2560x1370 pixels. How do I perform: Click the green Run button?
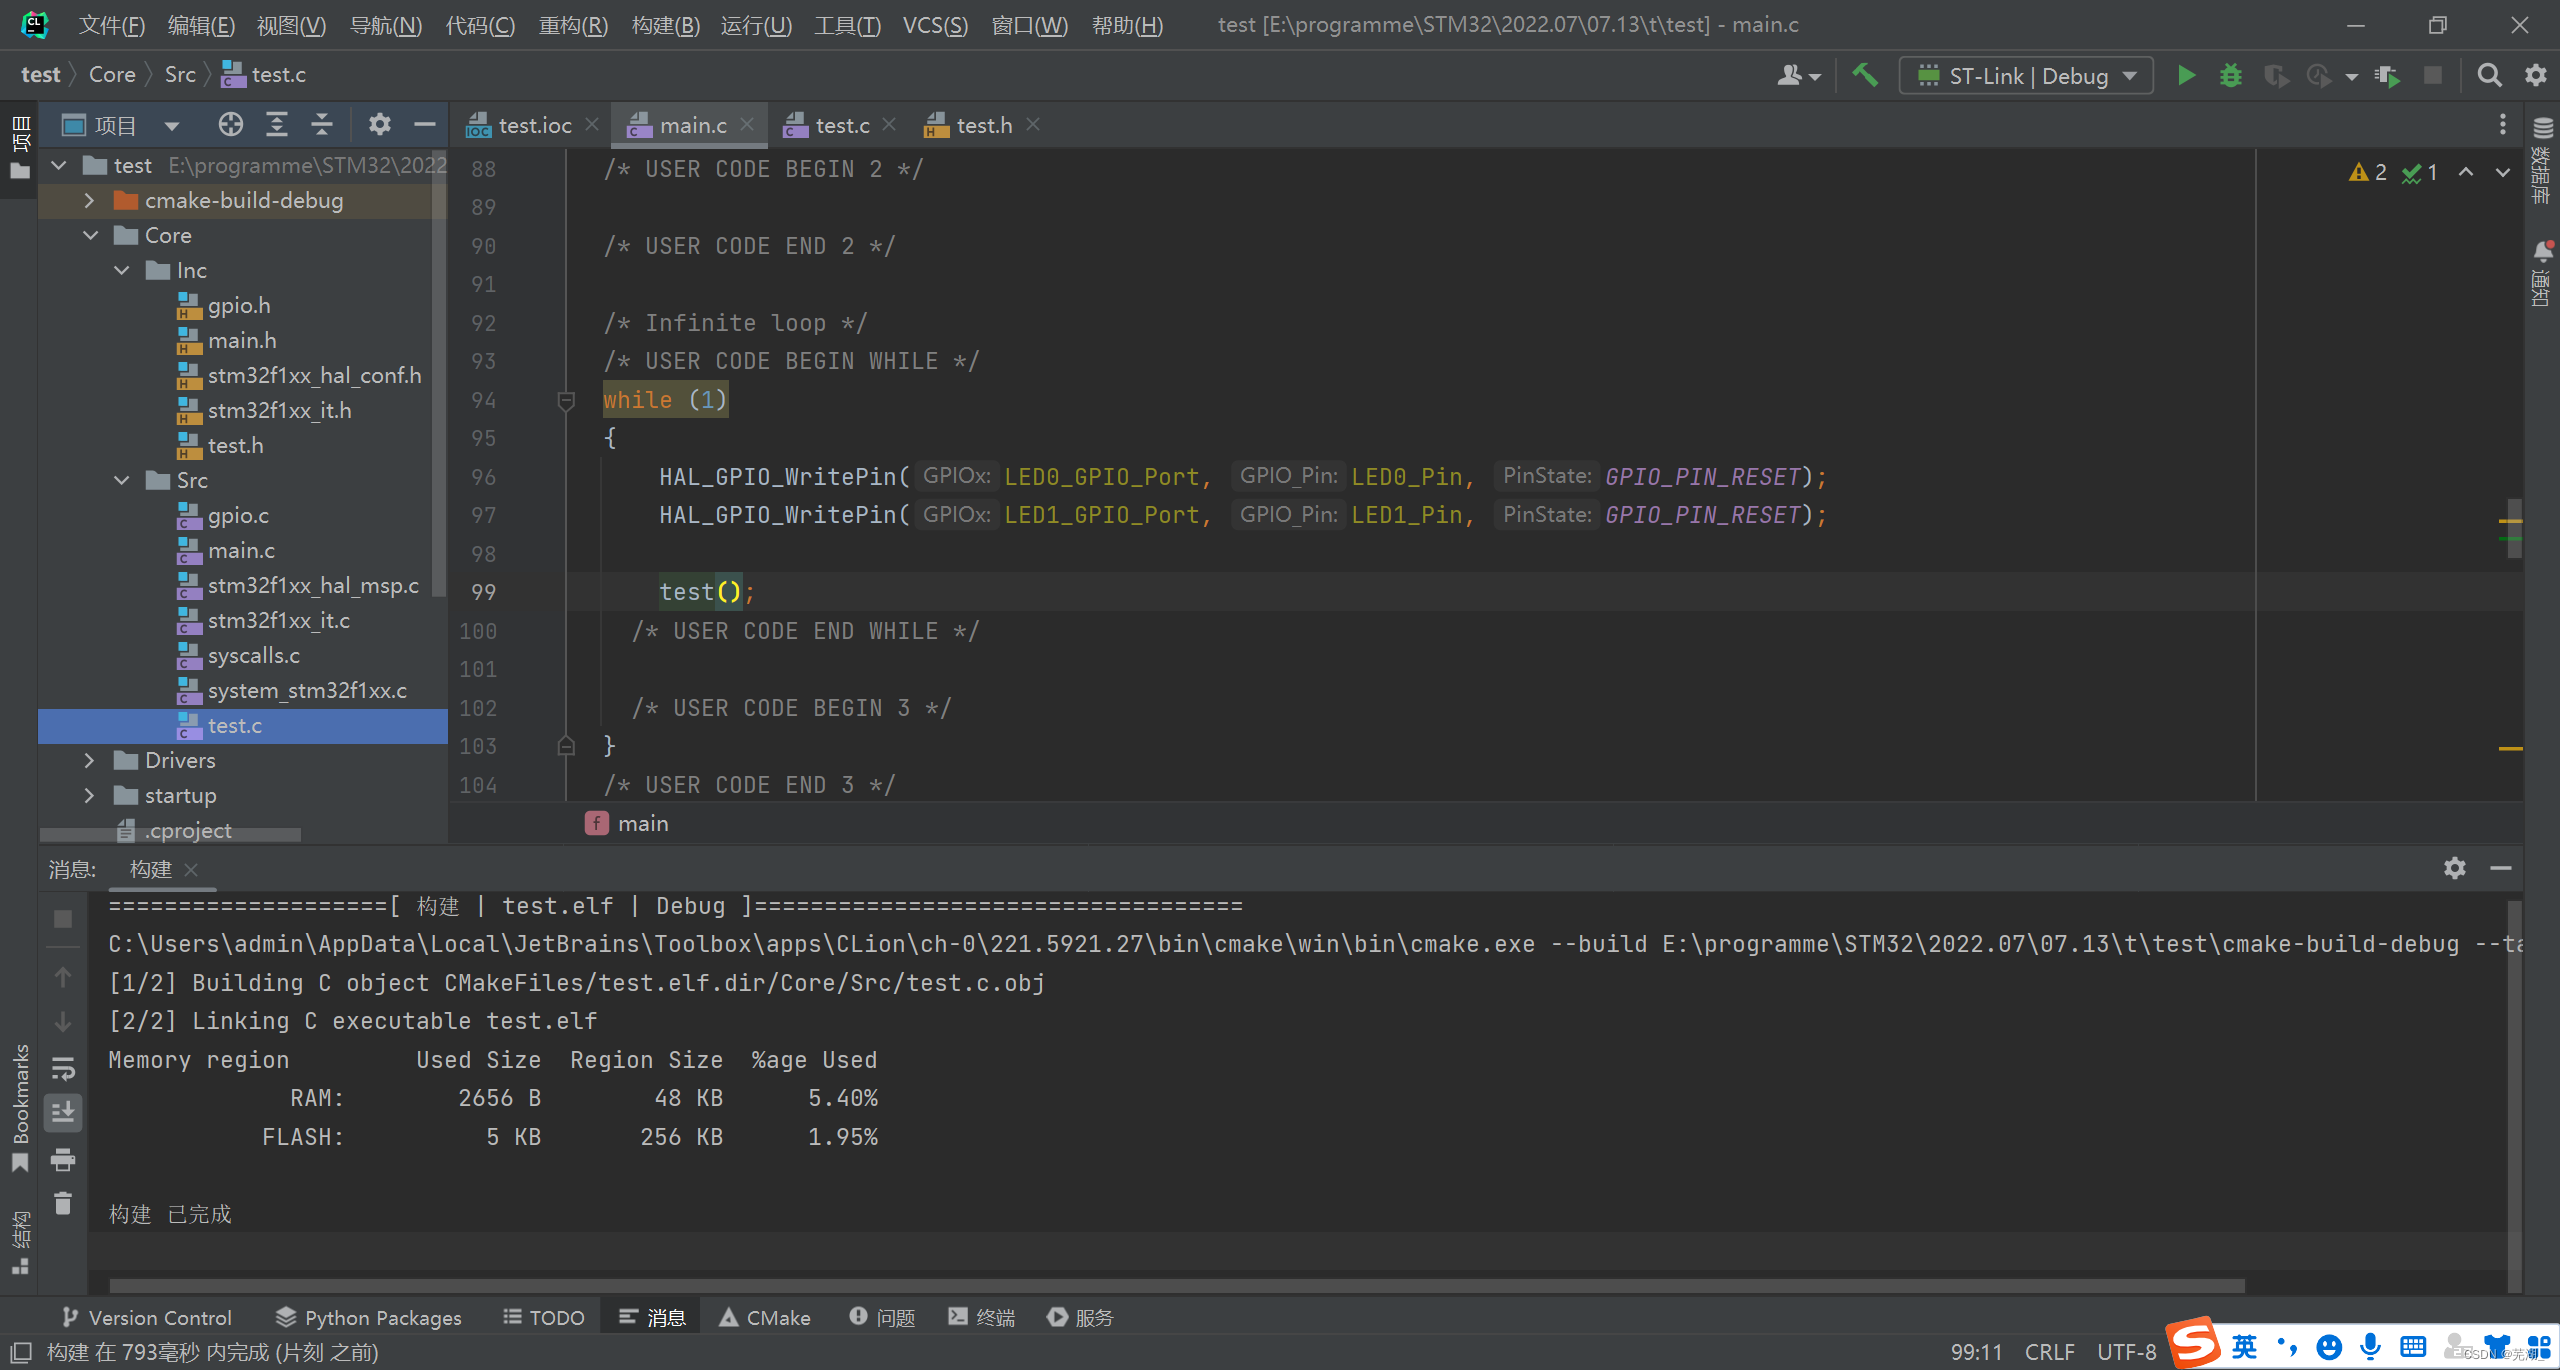click(x=2186, y=76)
